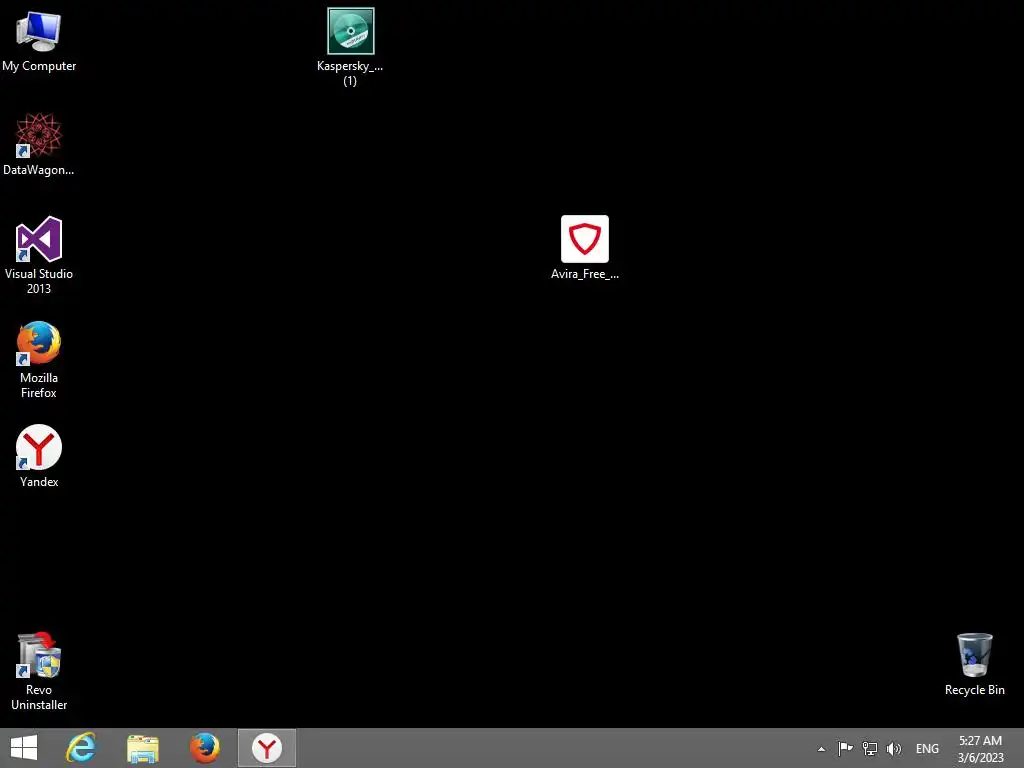Image resolution: width=1024 pixels, height=768 pixels.
Task: Change the ENG input language
Action: (927, 749)
